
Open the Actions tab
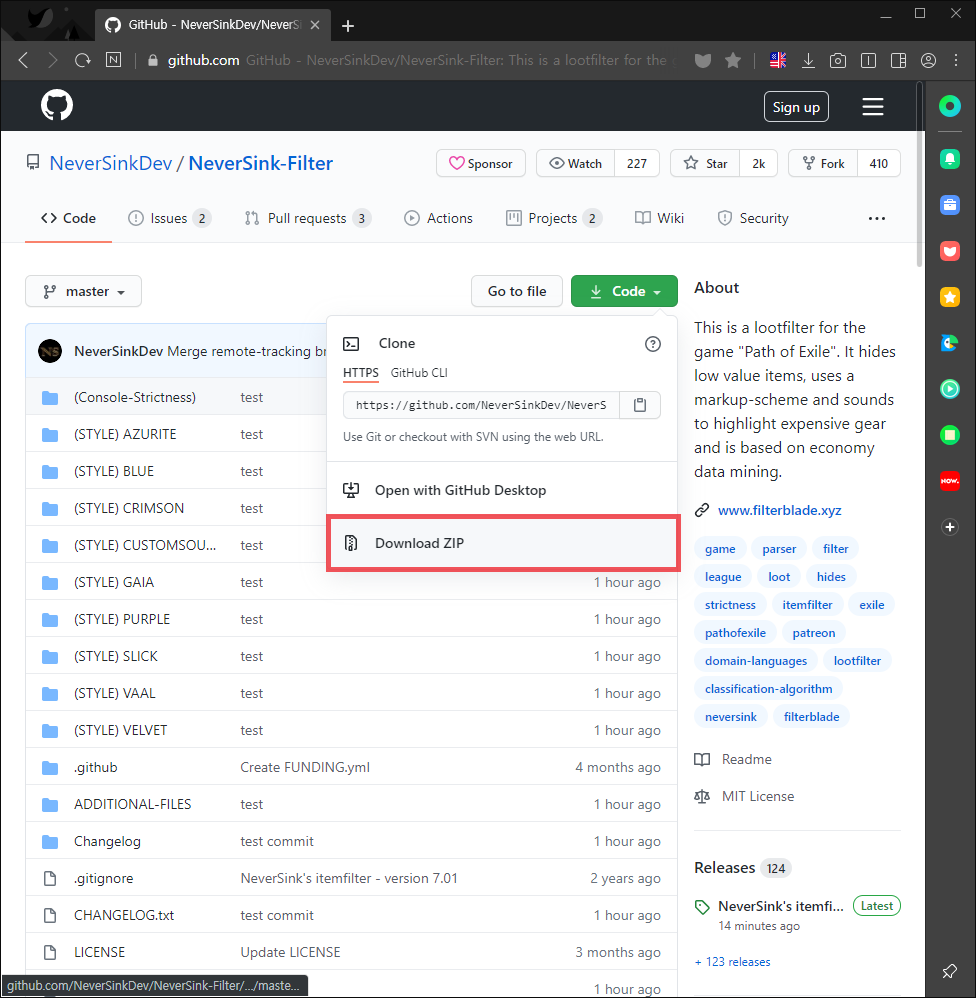point(439,218)
